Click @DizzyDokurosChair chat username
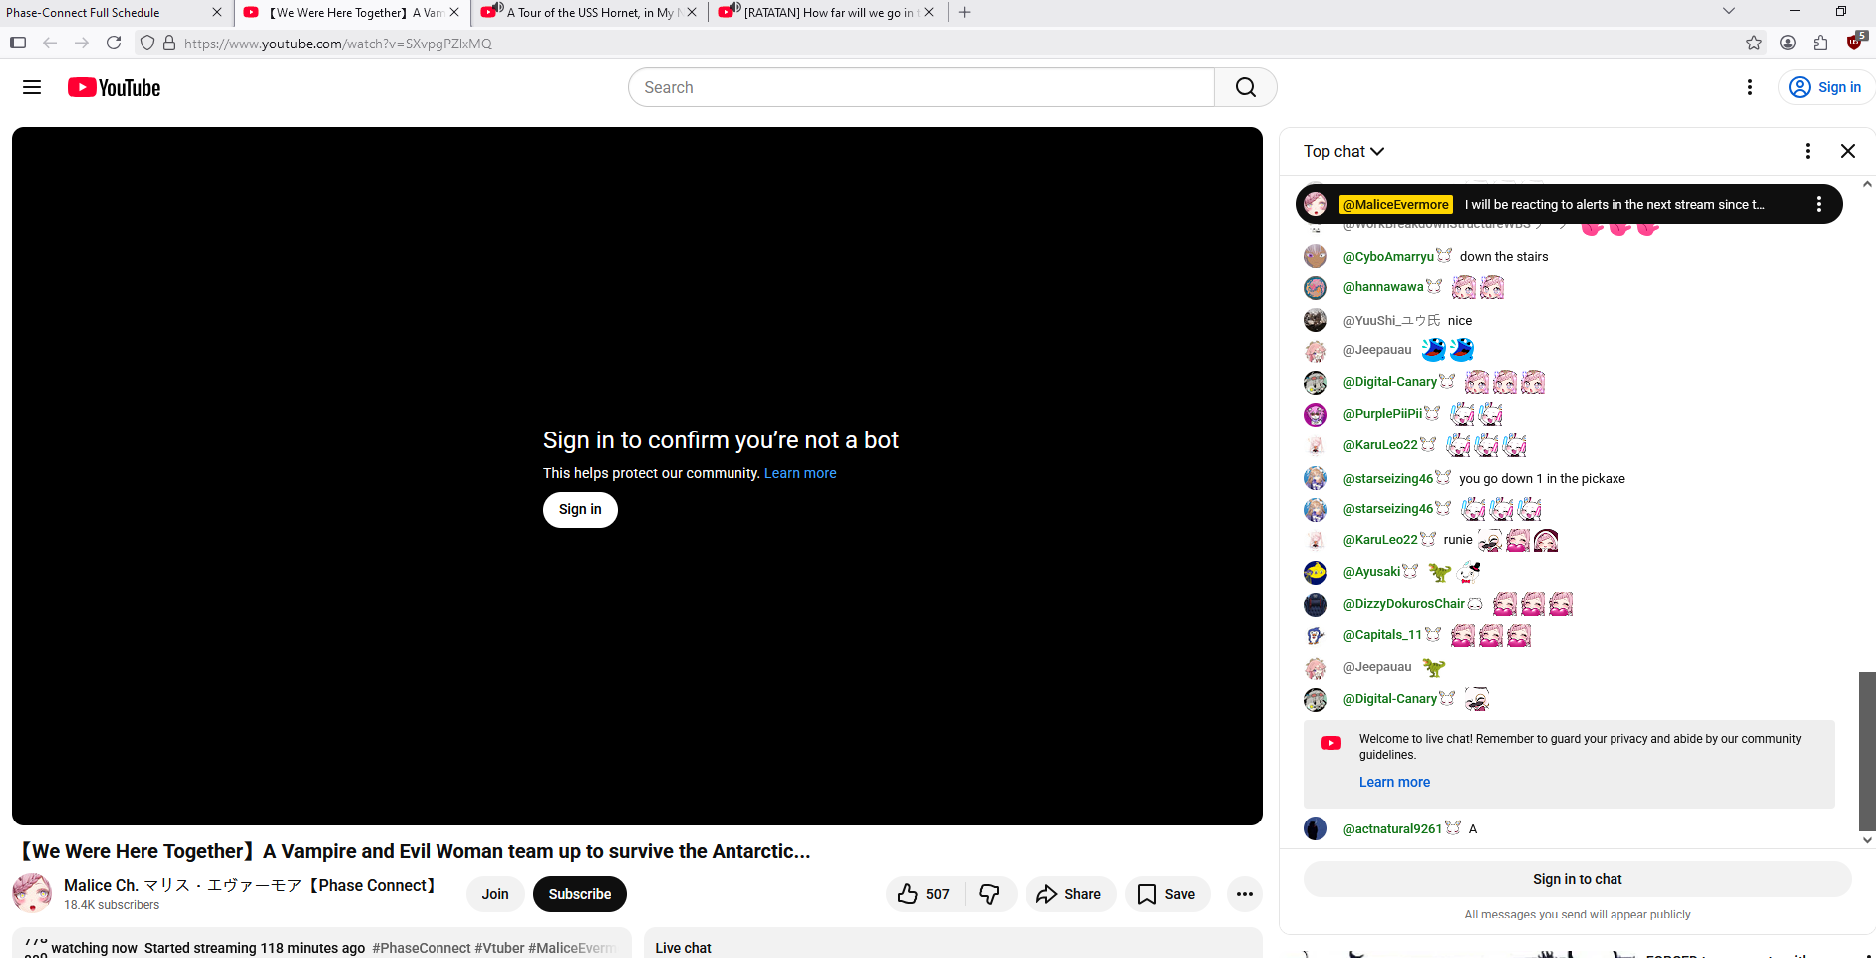Viewport: 1876px width, 958px height. (1403, 604)
